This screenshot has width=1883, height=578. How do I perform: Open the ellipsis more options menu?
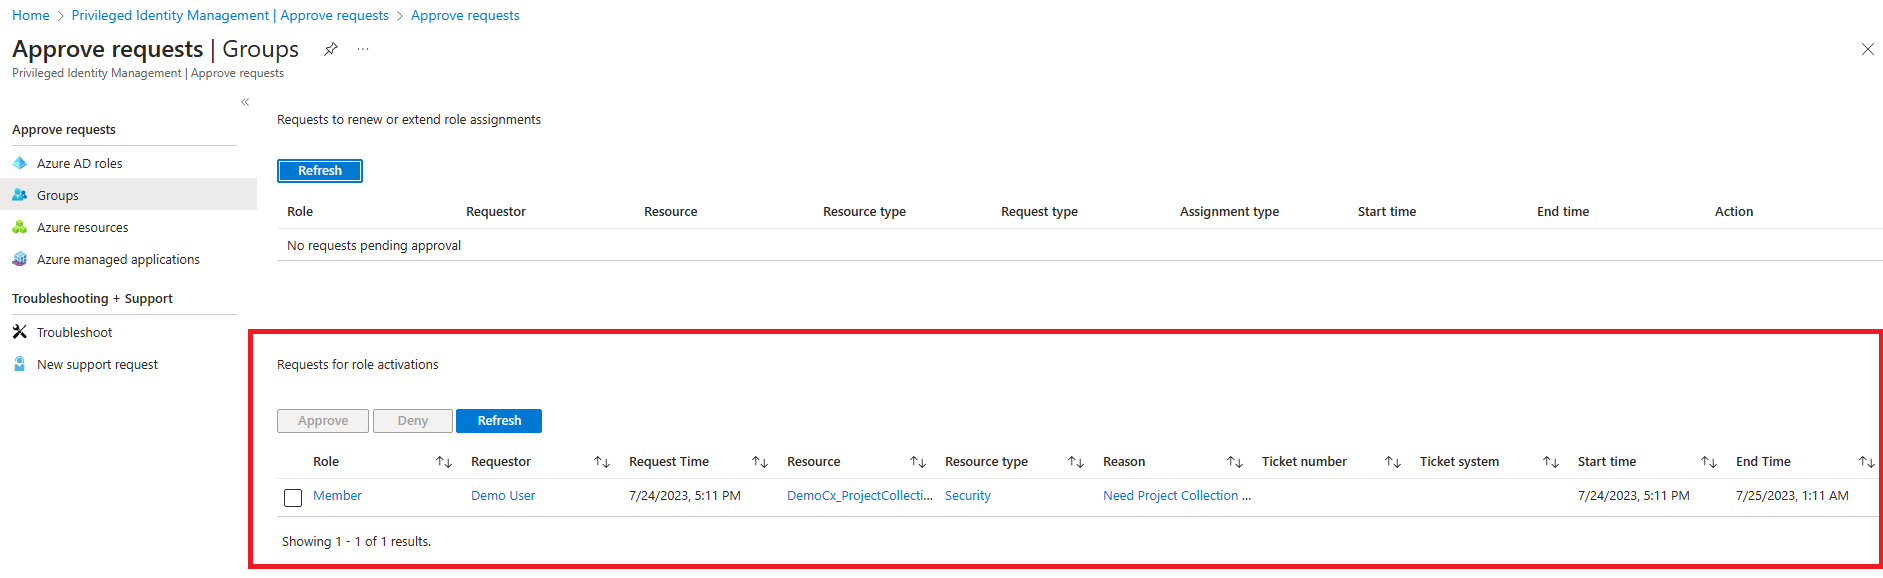pyautogui.click(x=363, y=49)
